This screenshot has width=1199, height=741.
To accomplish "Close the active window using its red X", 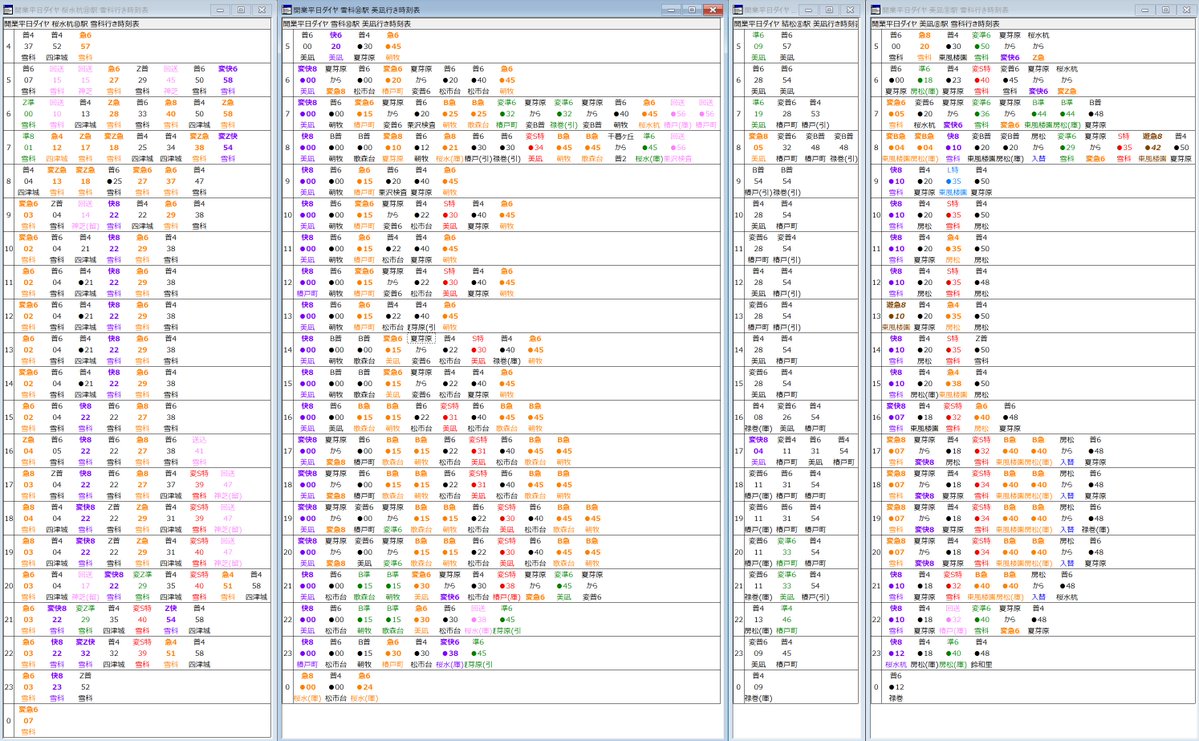I will click(713, 10).
